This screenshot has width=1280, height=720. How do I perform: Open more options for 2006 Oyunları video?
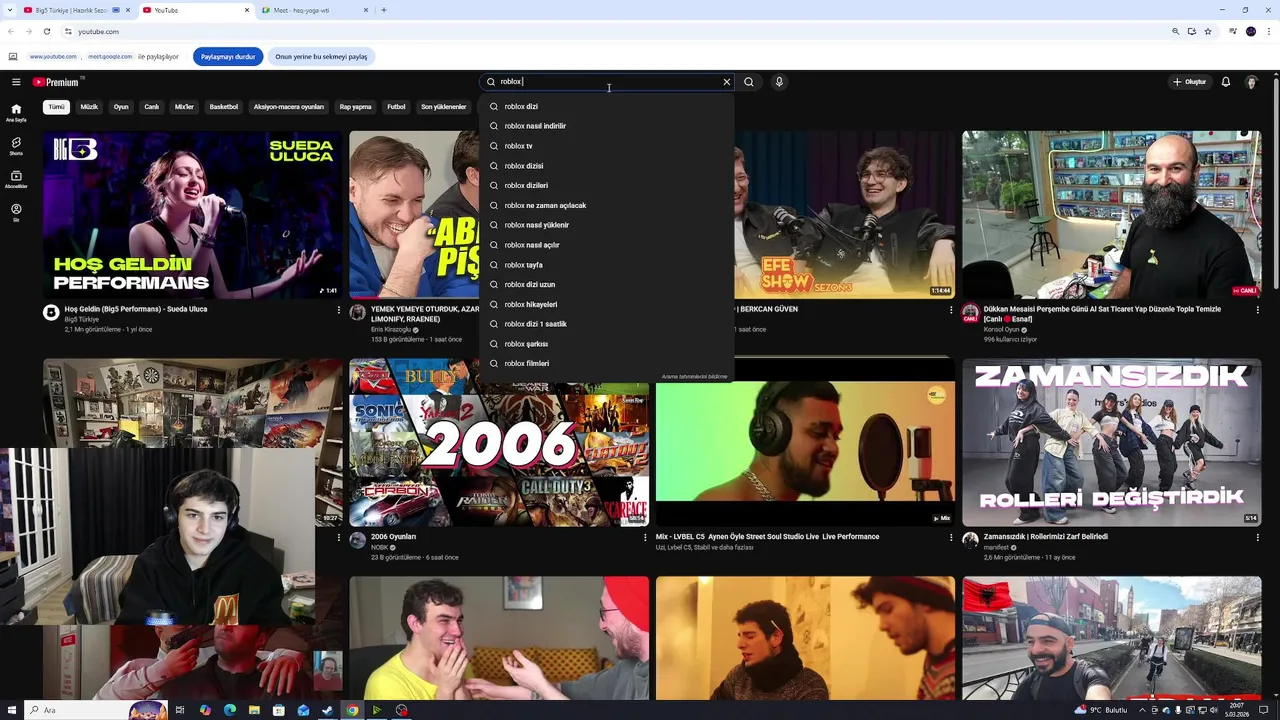(645, 537)
